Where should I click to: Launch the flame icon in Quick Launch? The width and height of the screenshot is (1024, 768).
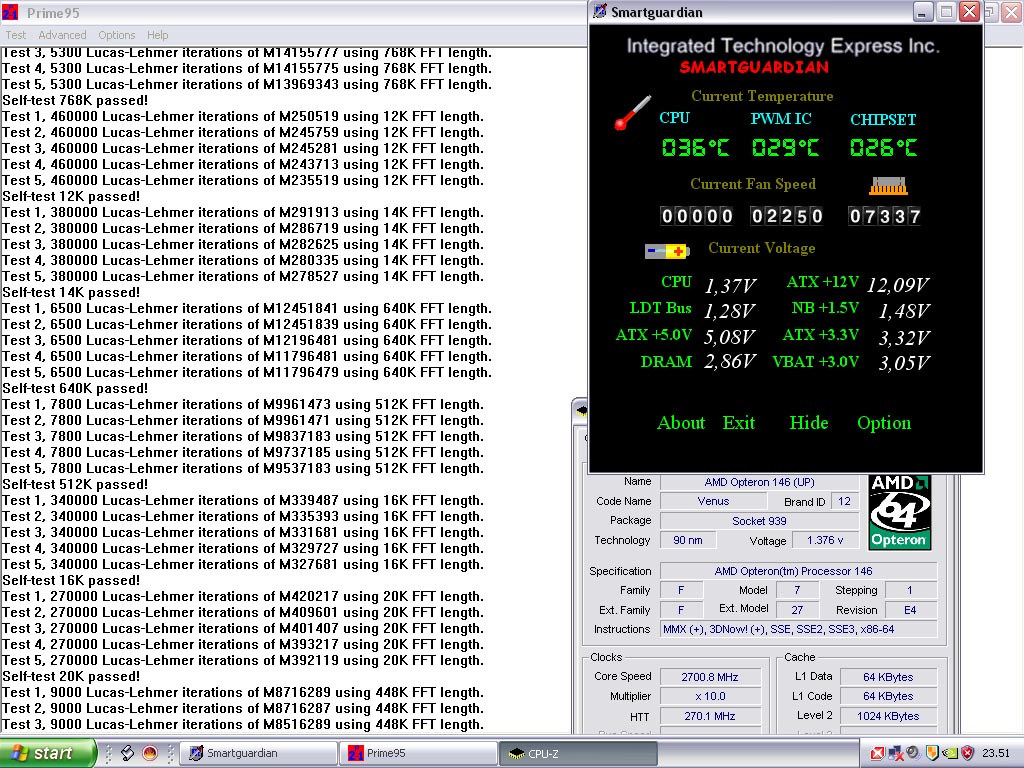pos(150,753)
